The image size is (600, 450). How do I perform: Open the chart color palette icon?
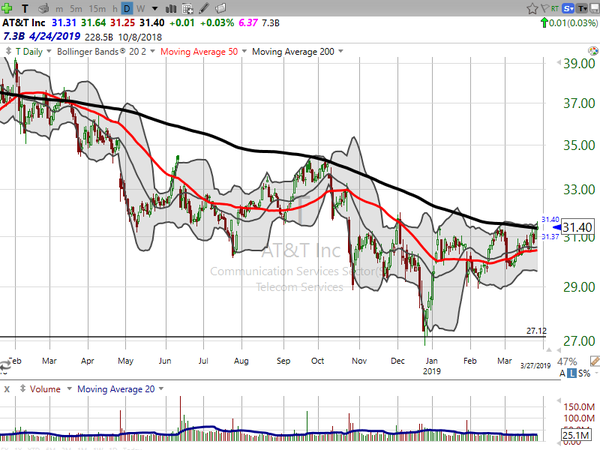pos(593,51)
